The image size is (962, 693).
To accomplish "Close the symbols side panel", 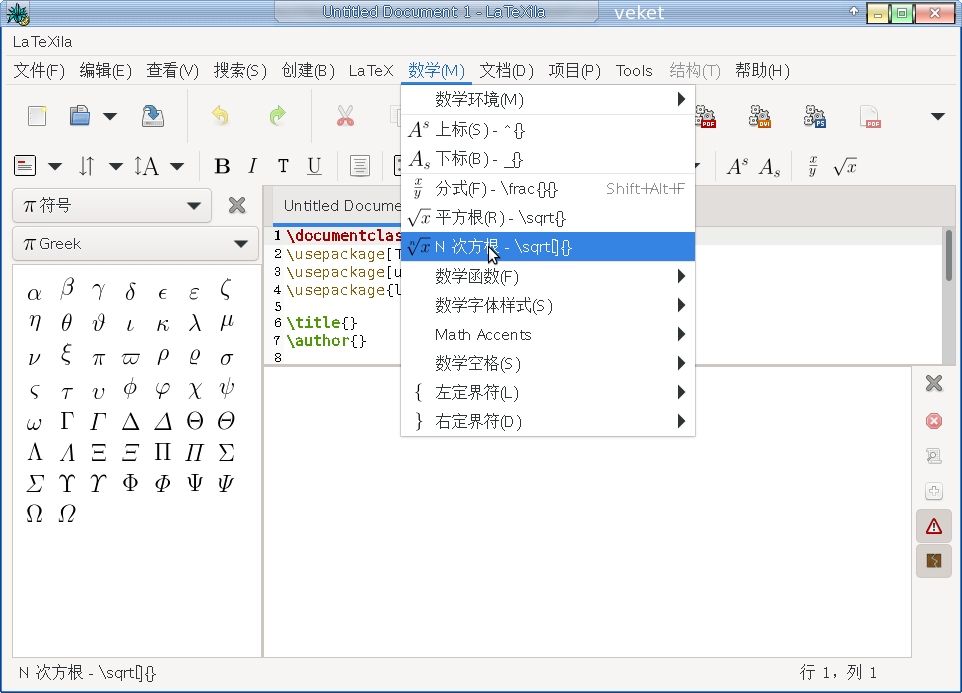I will pyautogui.click(x=237, y=205).
